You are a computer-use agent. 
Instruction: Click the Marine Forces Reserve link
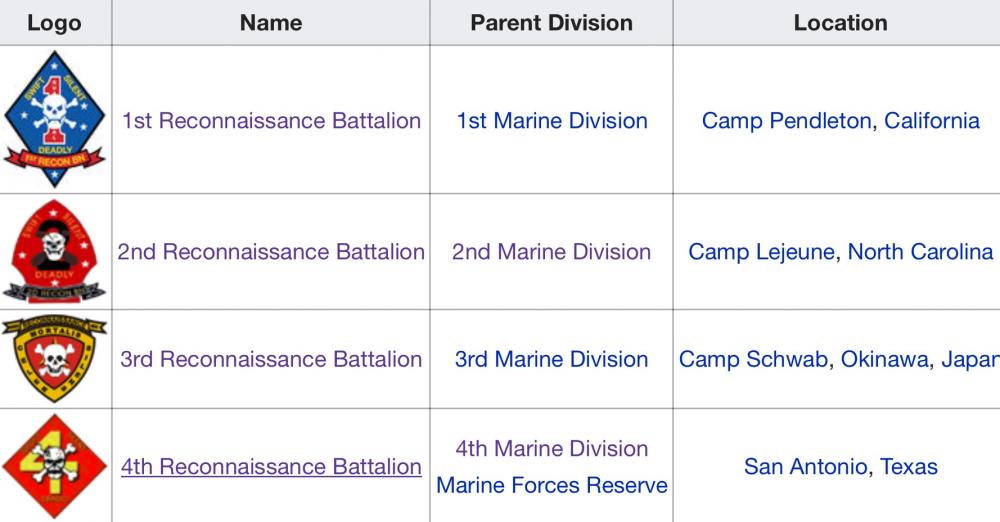[552, 486]
